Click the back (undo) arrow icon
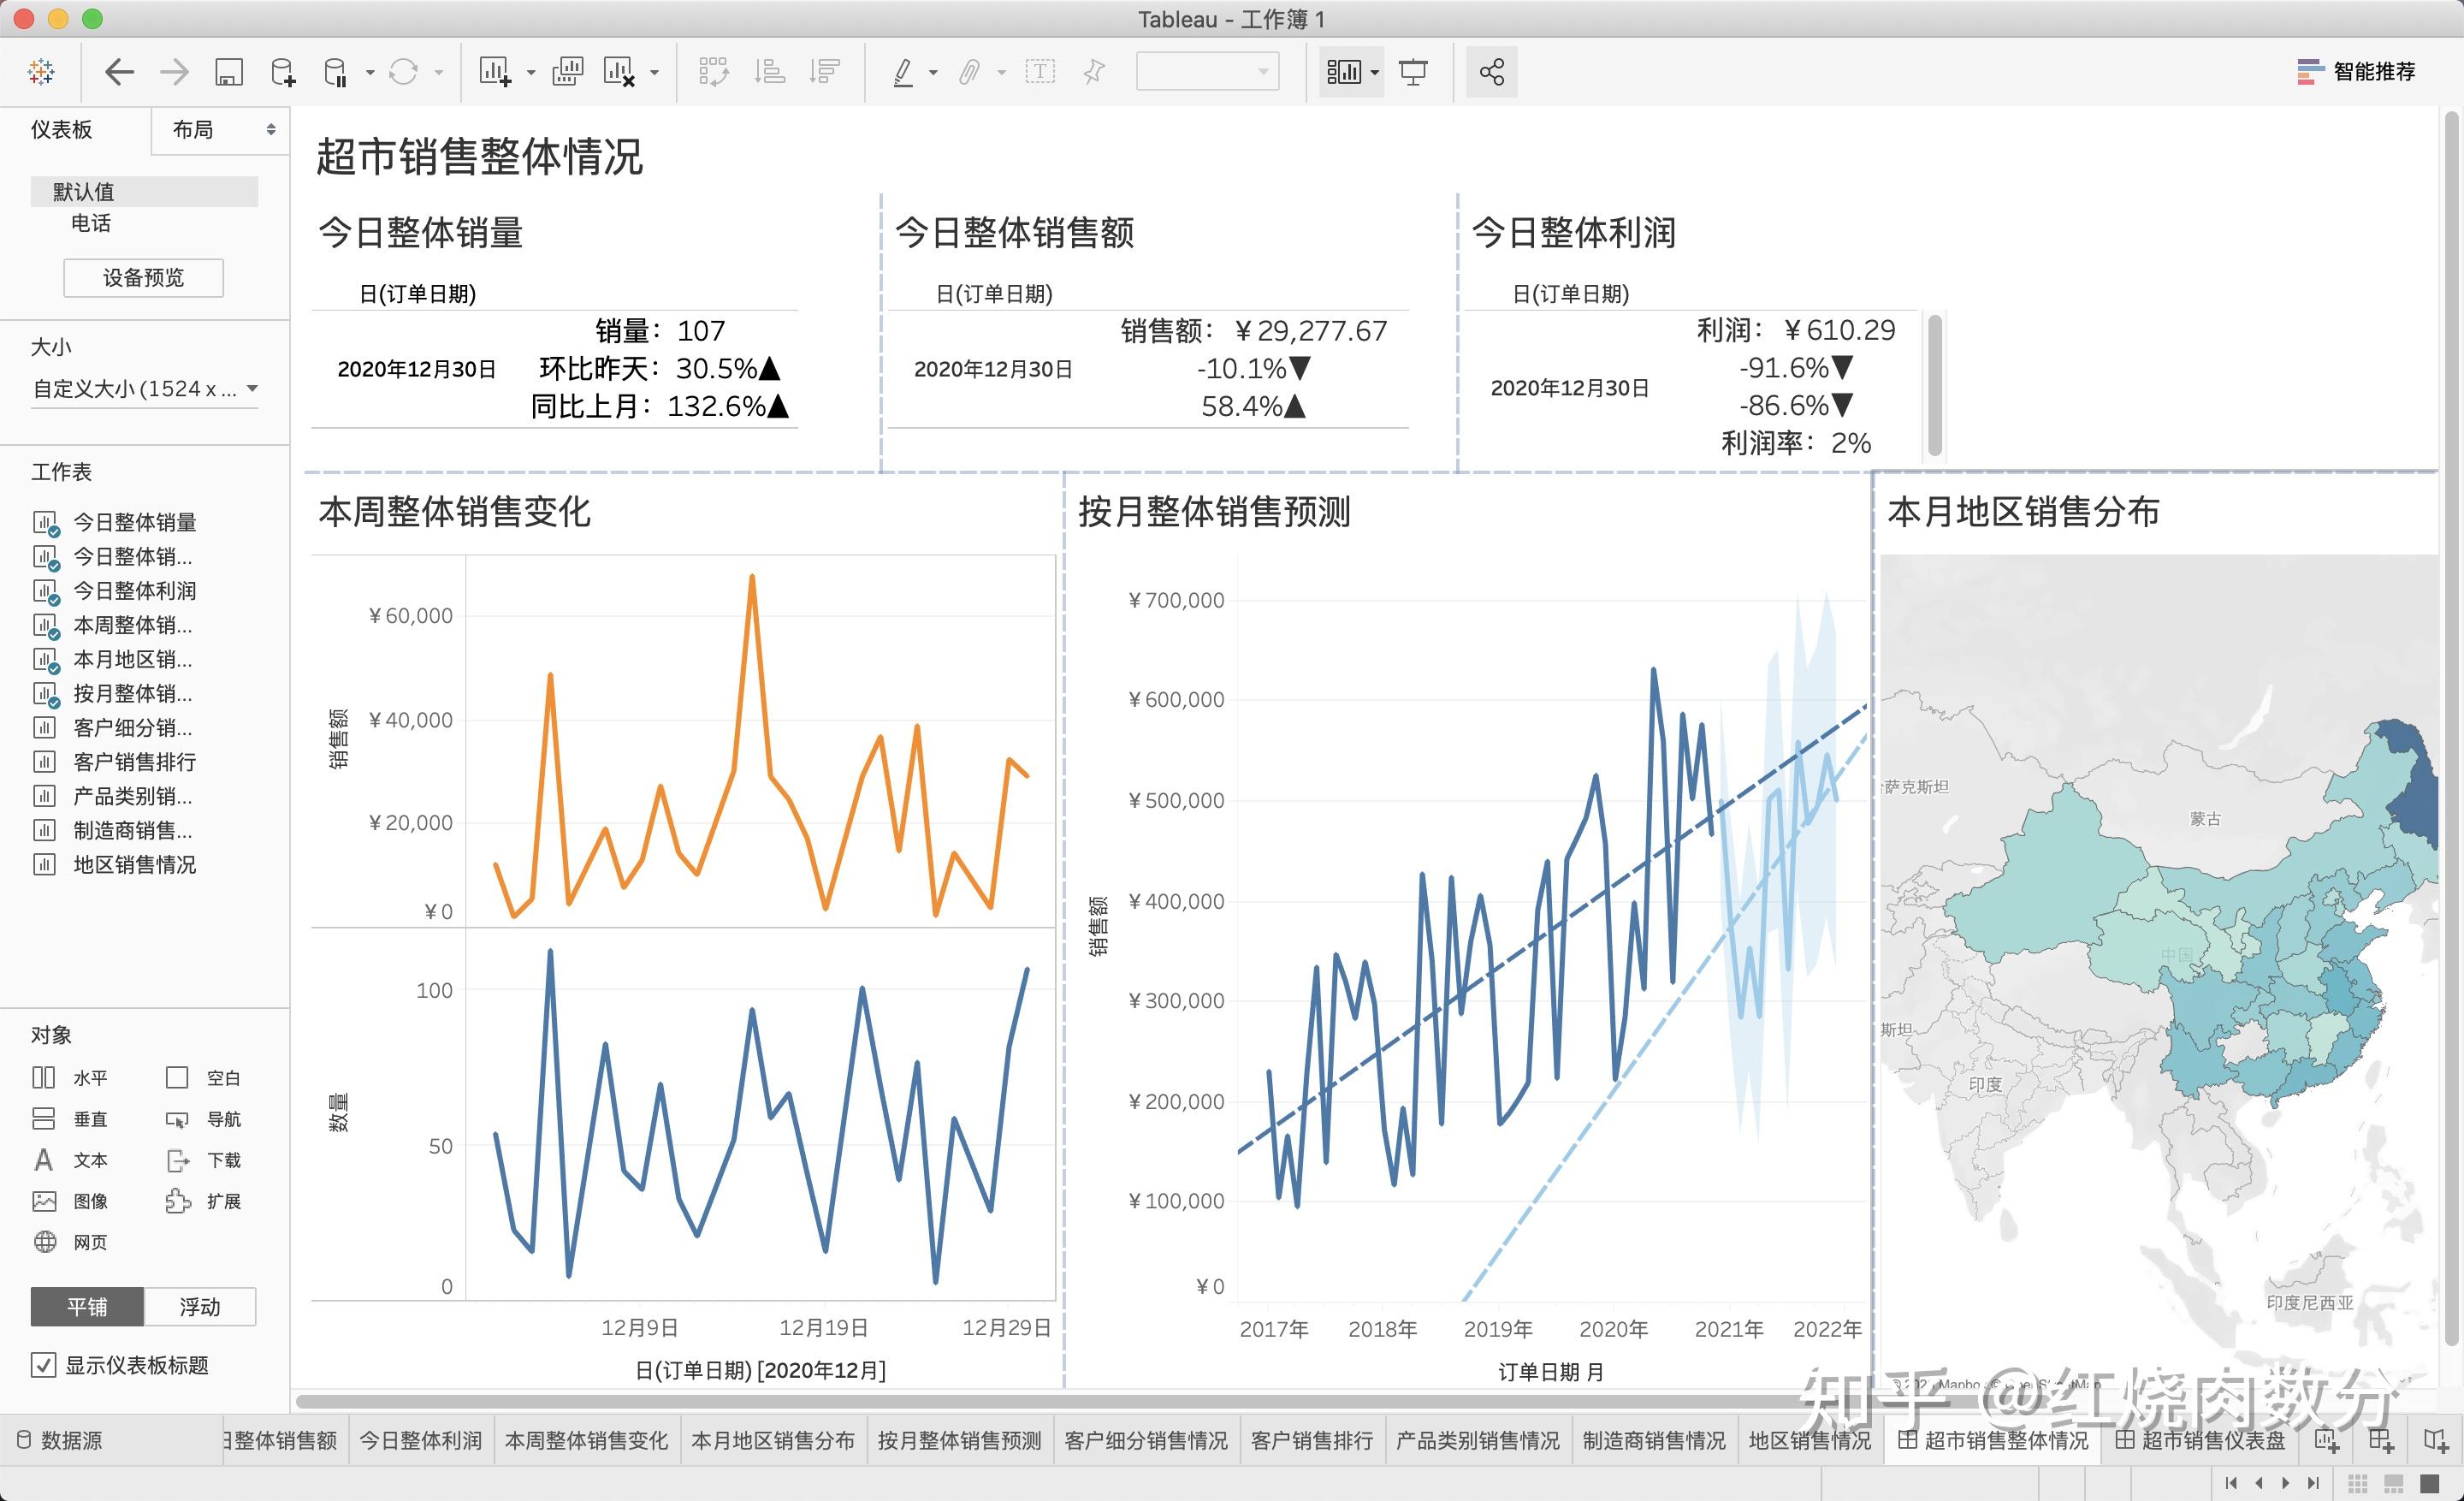Image resolution: width=2464 pixels, height=1501 pixels. [x=120, y=72]
